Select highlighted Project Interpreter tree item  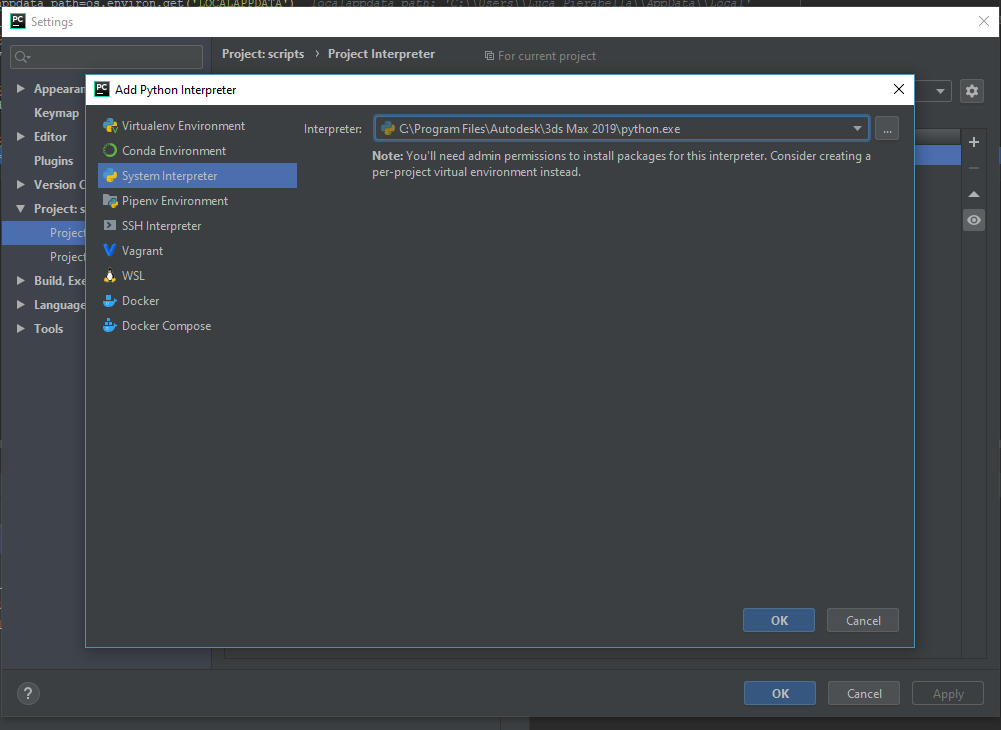pyautogui.click(x=44, y=232)
